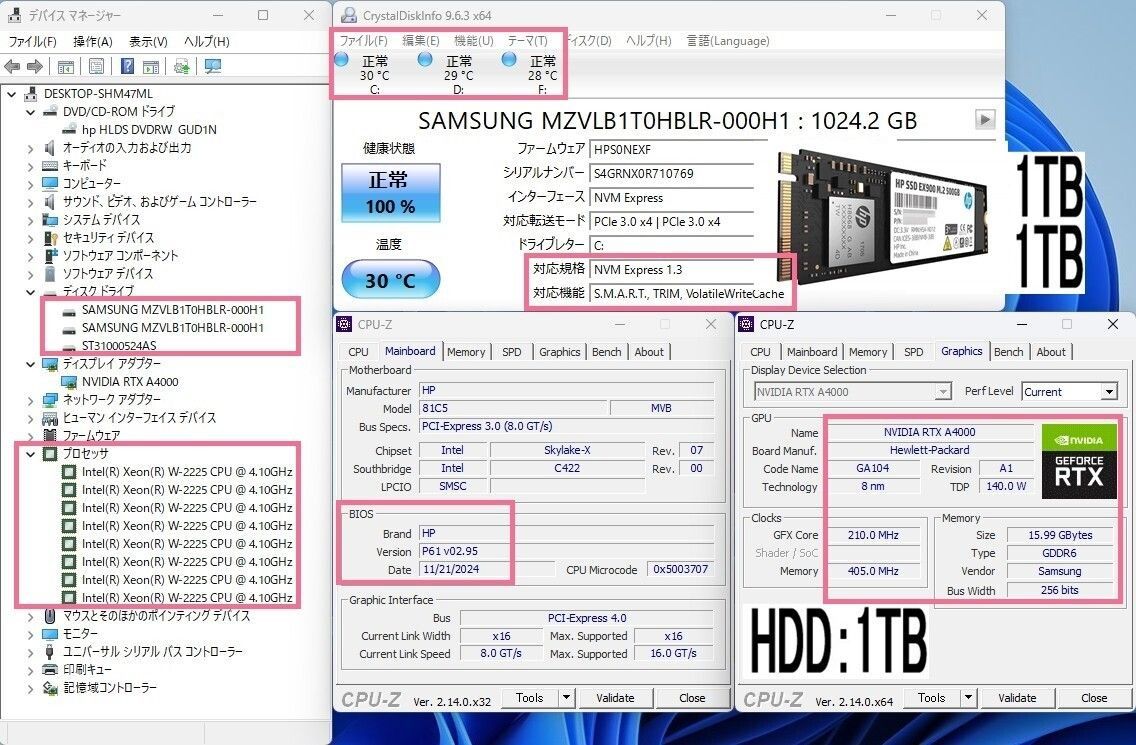Screen dimensions: 1136x745
Task: Click the BIOS Date value 11/21/2024
Action: tap(486, 569)
